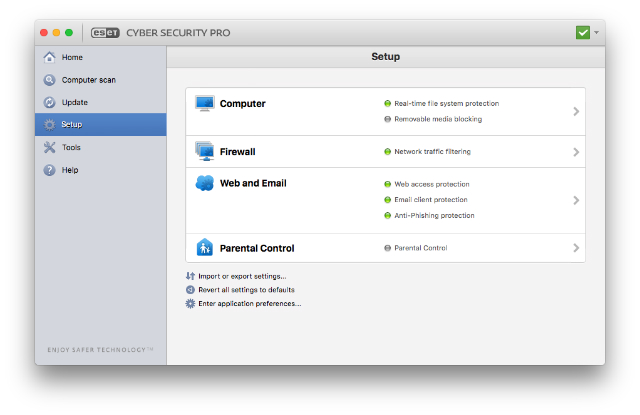Click Web access protection text
The image size is (640, 415).
click(x=432, y=184)
